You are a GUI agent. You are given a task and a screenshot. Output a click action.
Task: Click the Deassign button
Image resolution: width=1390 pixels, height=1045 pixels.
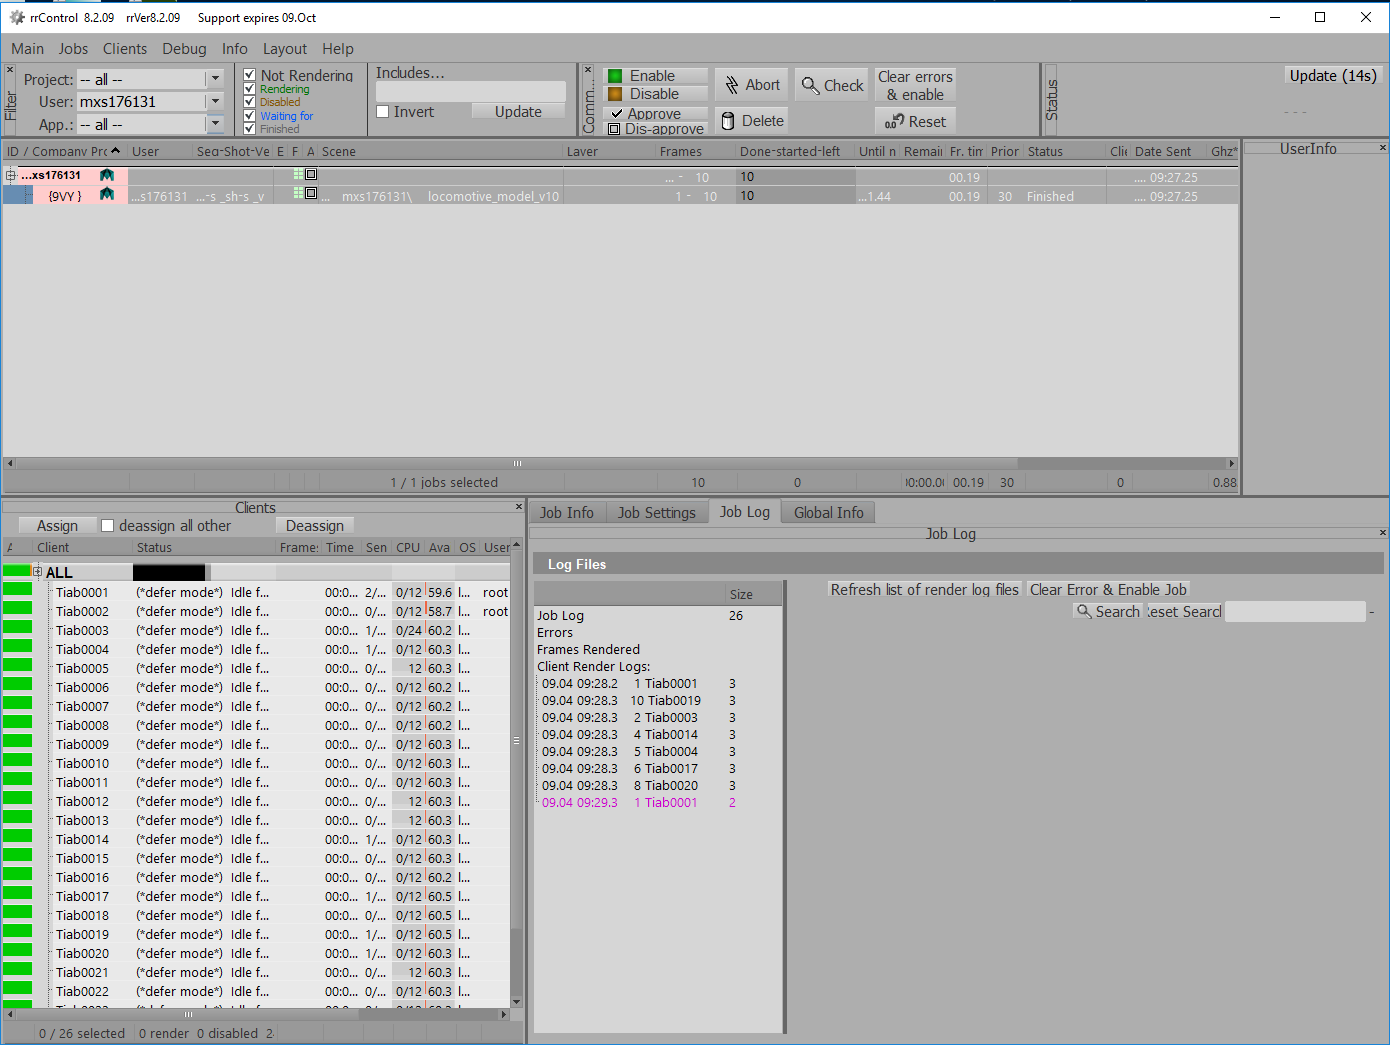(314, 526)
